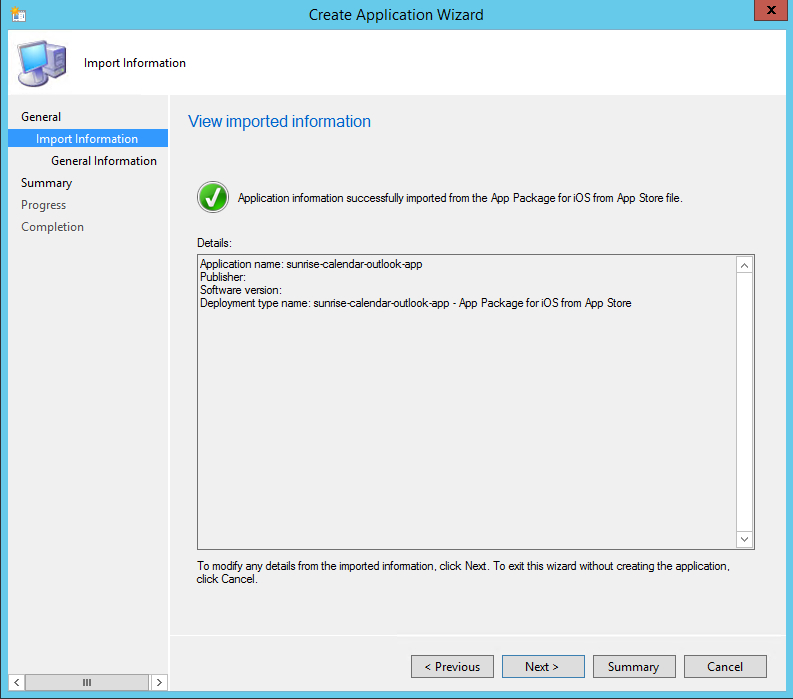
Task: Select the Import Information step
Action: 87,139
